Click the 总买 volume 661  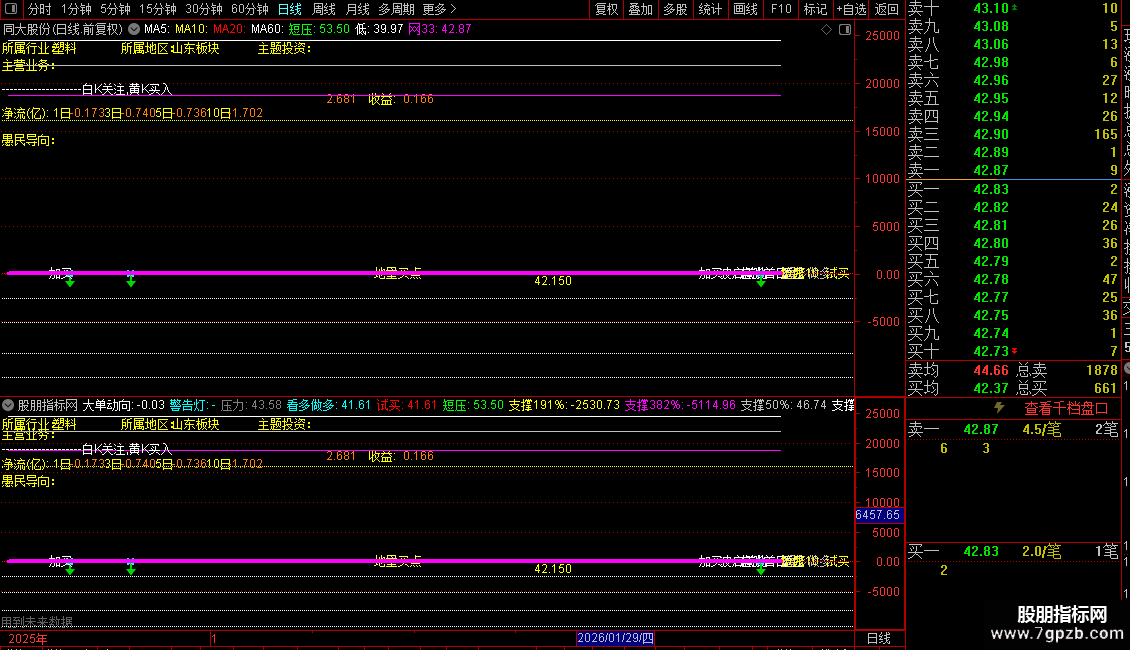point(1105,388)
